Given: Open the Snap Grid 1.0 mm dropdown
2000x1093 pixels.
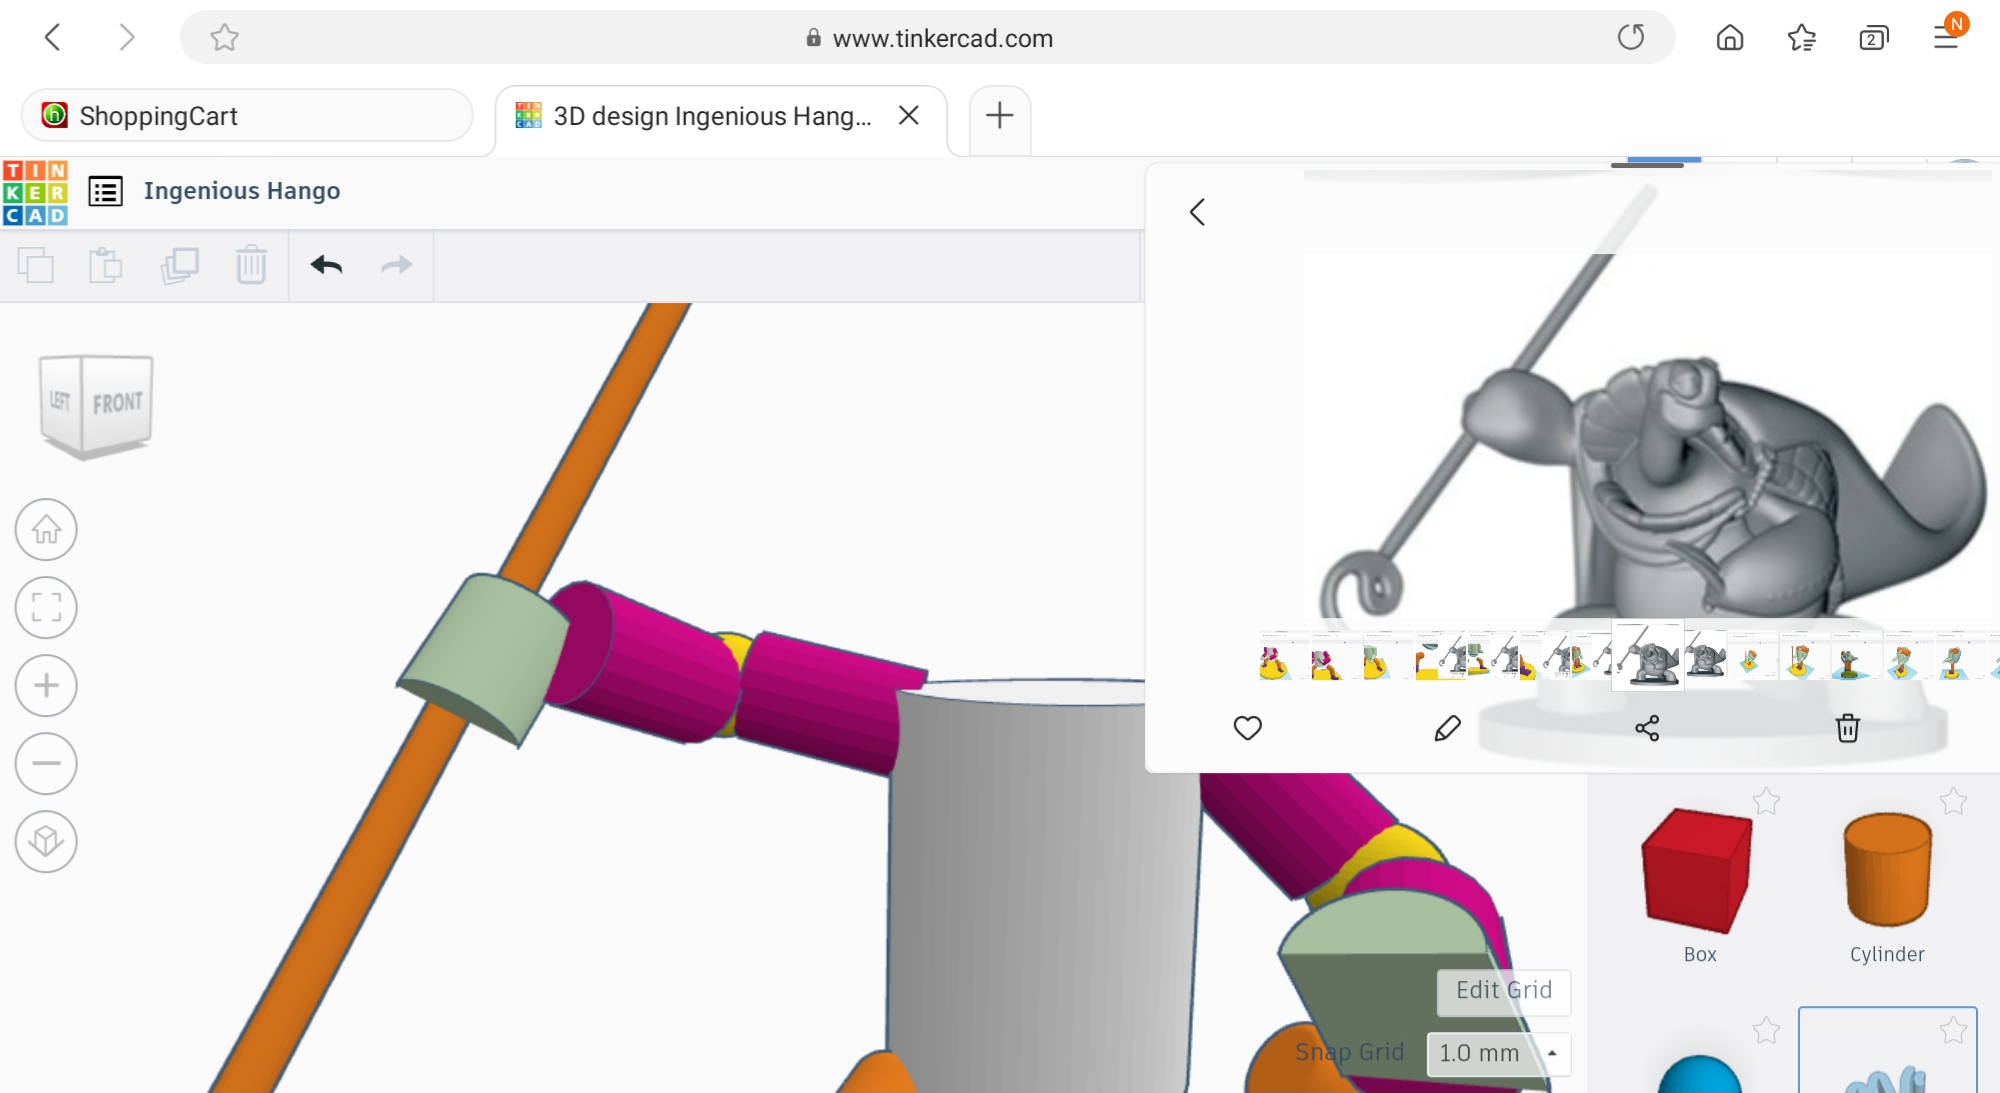Looking at the screenshot, I should click(1497, 1053).
